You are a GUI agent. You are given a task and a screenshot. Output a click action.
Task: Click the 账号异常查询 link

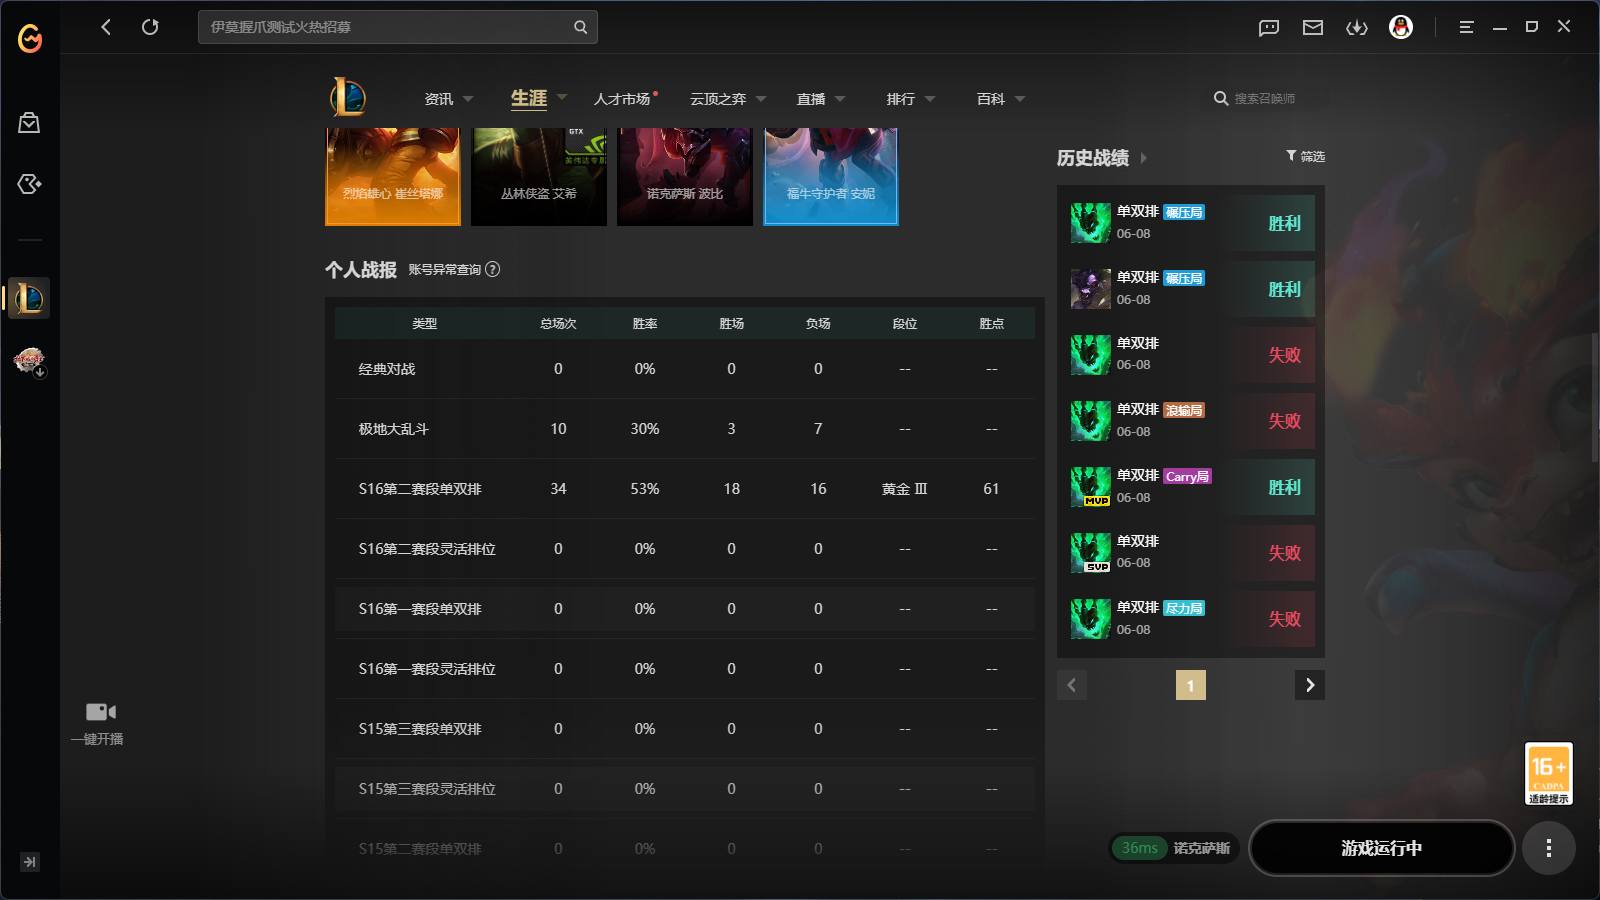point(444,270)
